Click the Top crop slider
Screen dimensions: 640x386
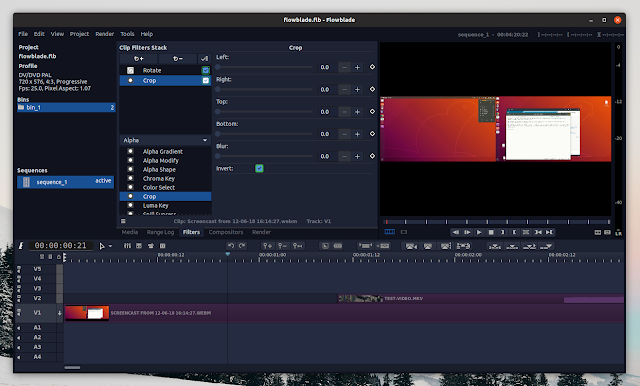coord(264,111)
